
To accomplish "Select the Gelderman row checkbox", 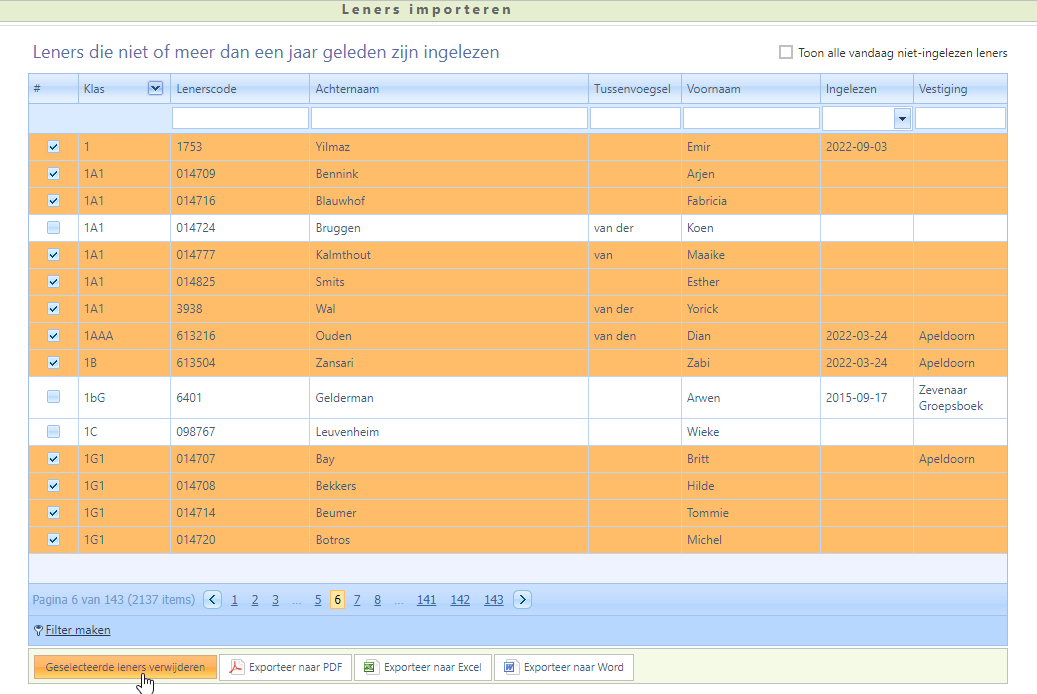I will click(x=54, y=397).
